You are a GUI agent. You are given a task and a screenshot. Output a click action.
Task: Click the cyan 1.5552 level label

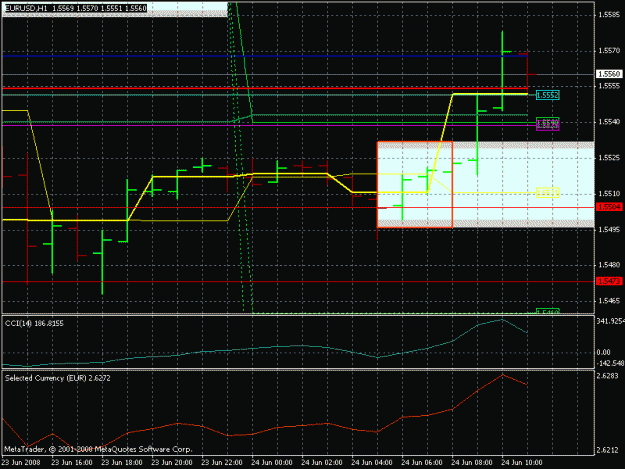coord(548,95)
